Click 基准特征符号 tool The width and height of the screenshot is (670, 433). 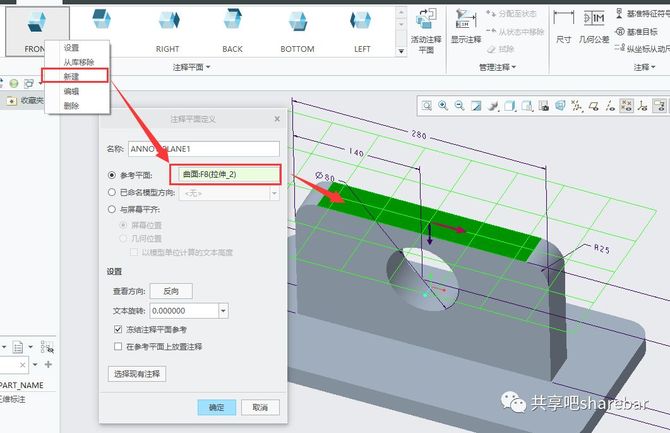point(642,14)
